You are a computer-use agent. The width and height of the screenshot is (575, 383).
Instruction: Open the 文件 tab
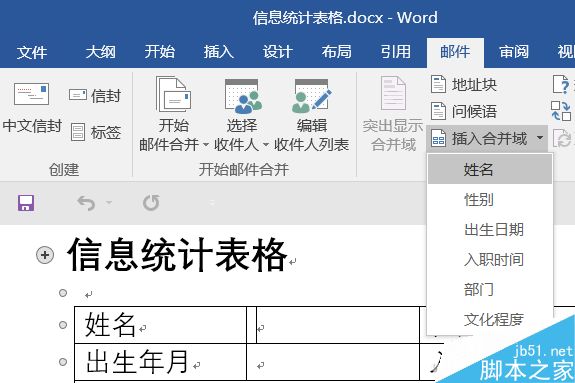click(32, 52)
